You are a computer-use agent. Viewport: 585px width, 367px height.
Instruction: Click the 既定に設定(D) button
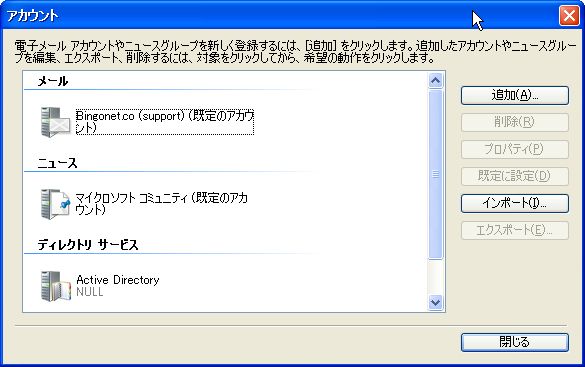(515, 176)
